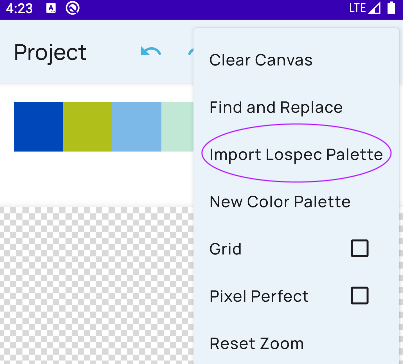Image resolution: width=403 pixels, height=364 pixels.
Task: Tap the undo arrow icon
Action: click(x=151, y=52)
